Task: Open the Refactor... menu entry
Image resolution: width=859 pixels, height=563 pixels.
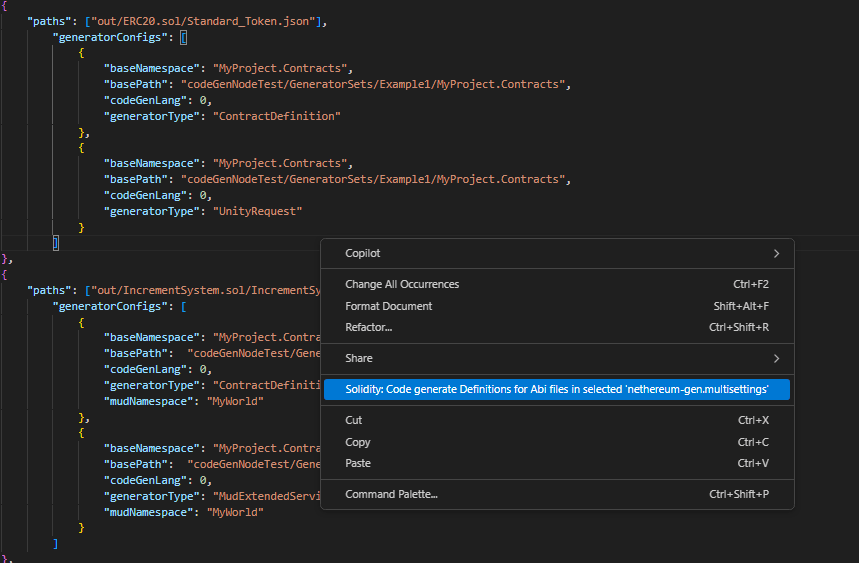Action: click(369, 327)
